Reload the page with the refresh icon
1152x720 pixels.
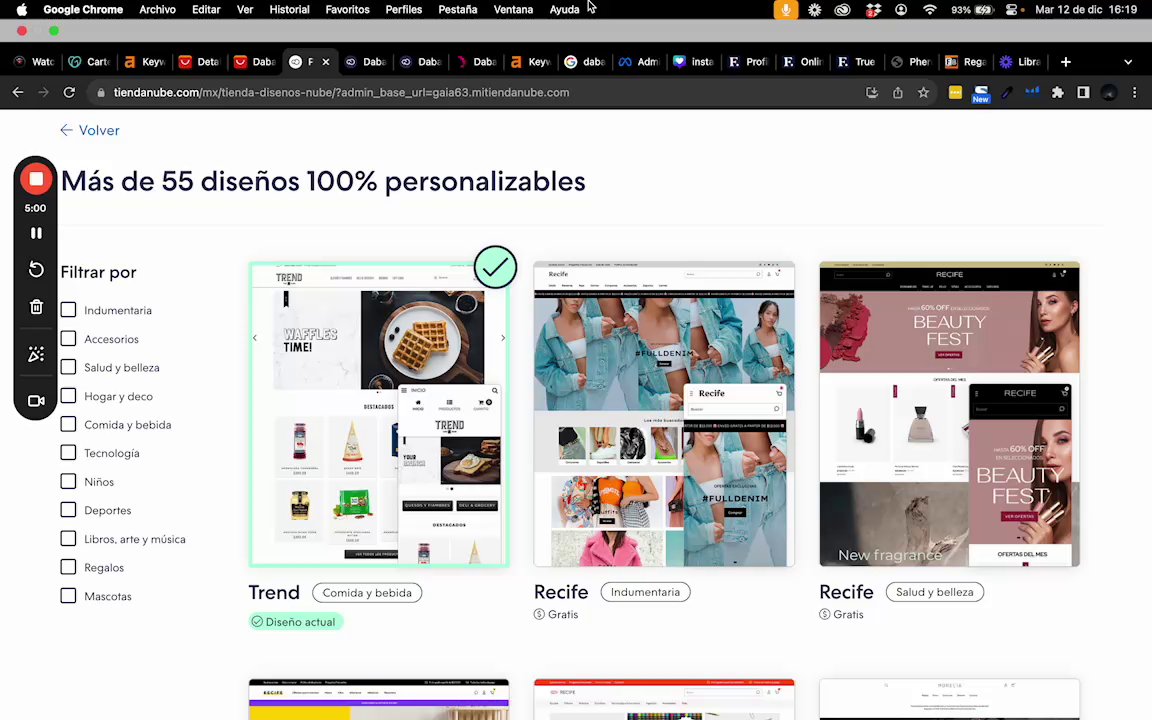pos(69,93)
